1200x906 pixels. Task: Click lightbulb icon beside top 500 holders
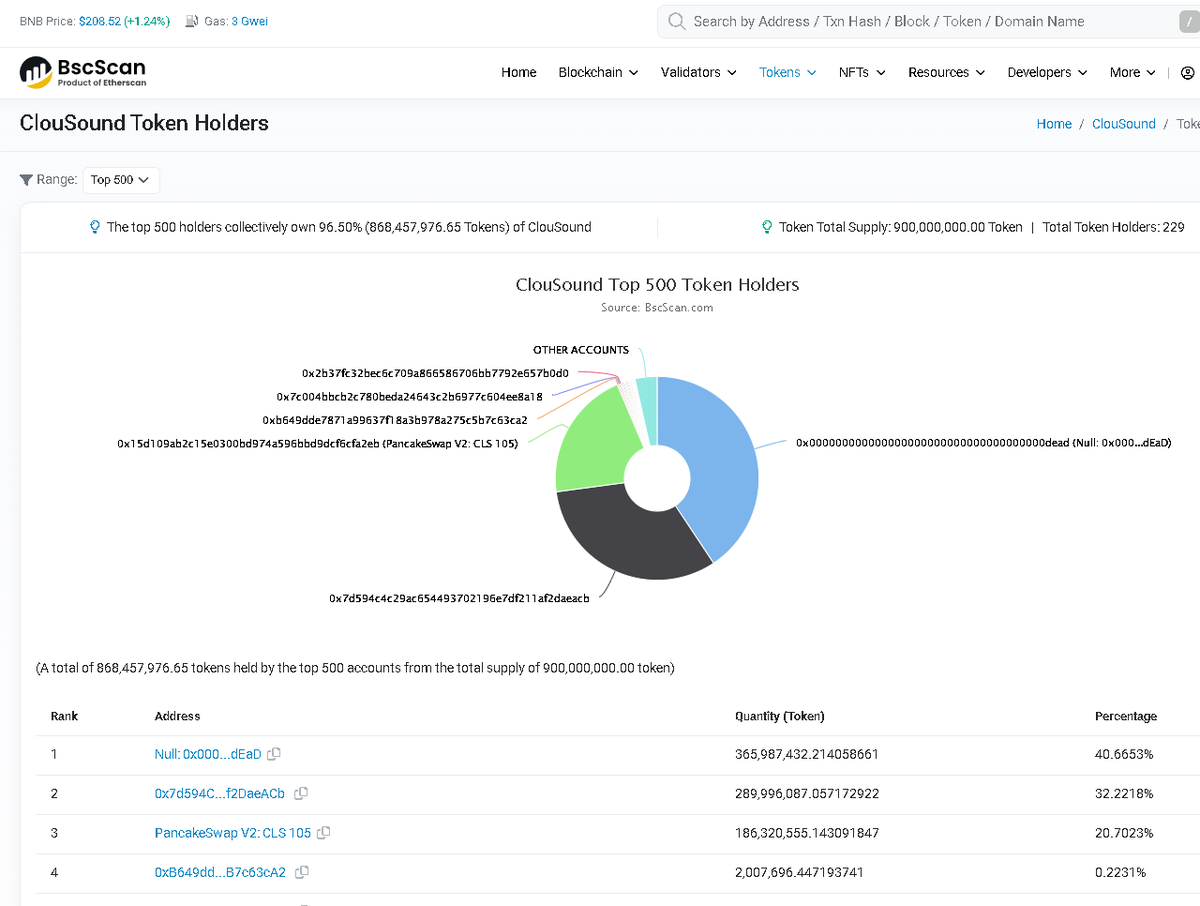(95, 227)
